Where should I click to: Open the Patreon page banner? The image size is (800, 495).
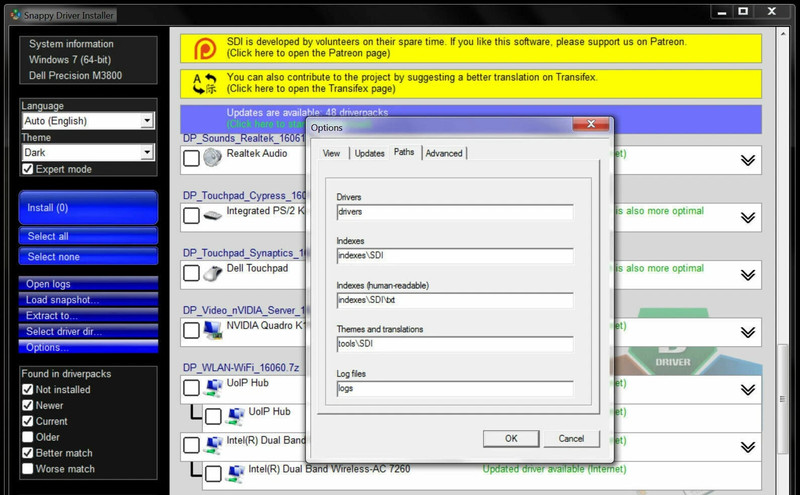[471, 48]
